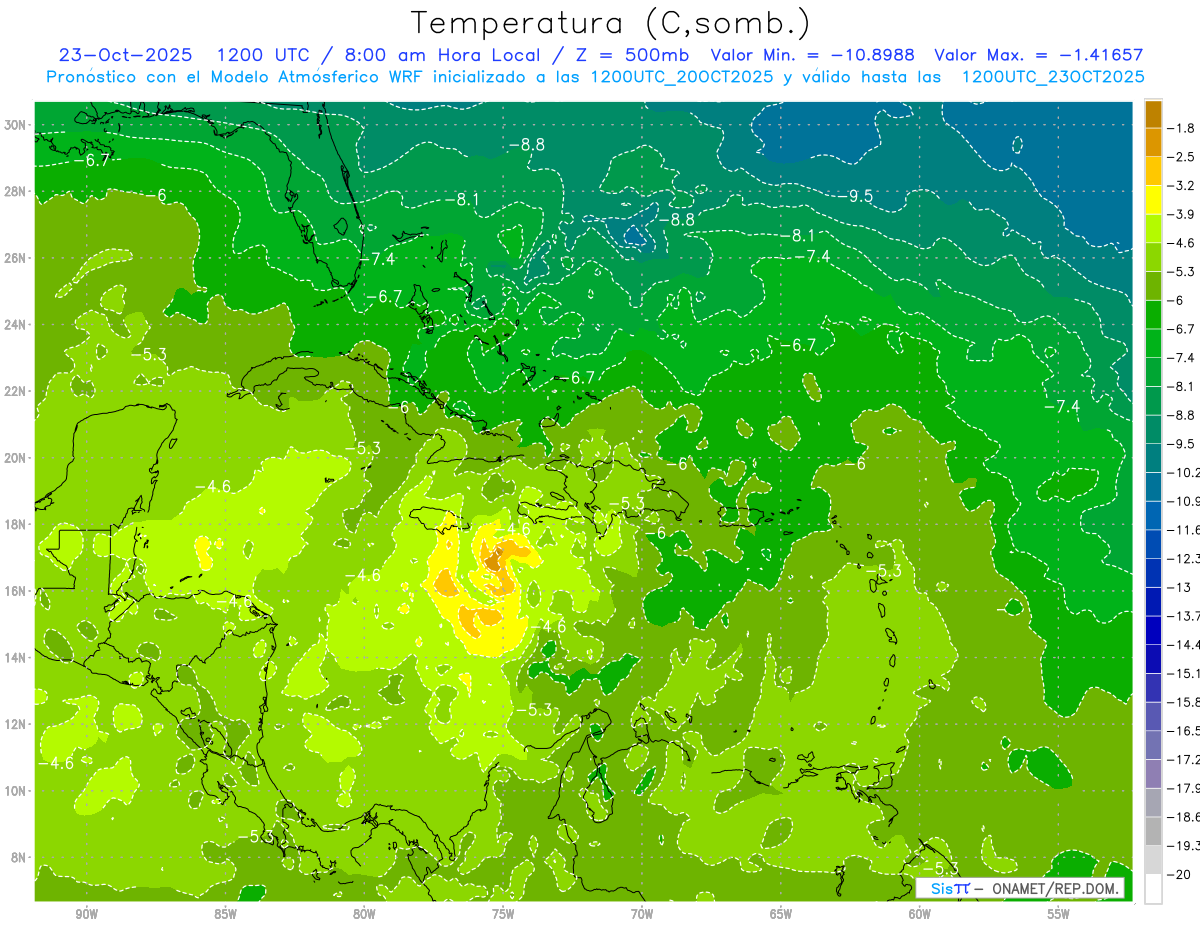Select the dark orange legend swatch above -1.8
Image resolution: width=1200 pixels, height=927 pixels.
(1153, 114)
